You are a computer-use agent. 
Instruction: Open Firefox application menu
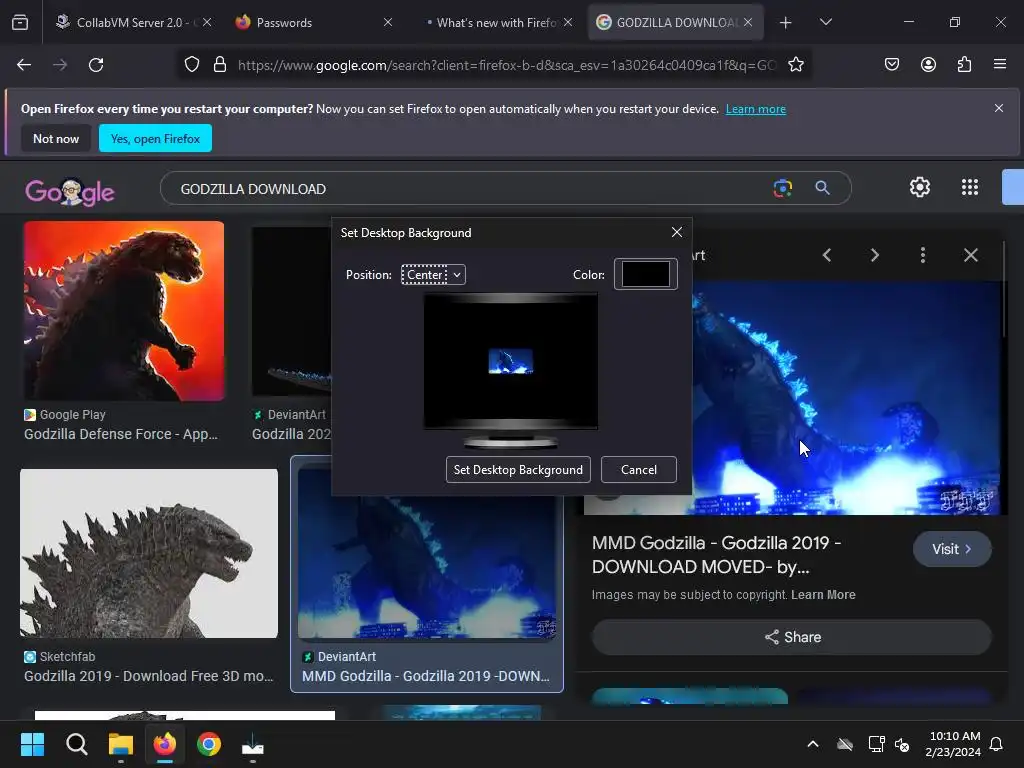[x=1000, y=65]
